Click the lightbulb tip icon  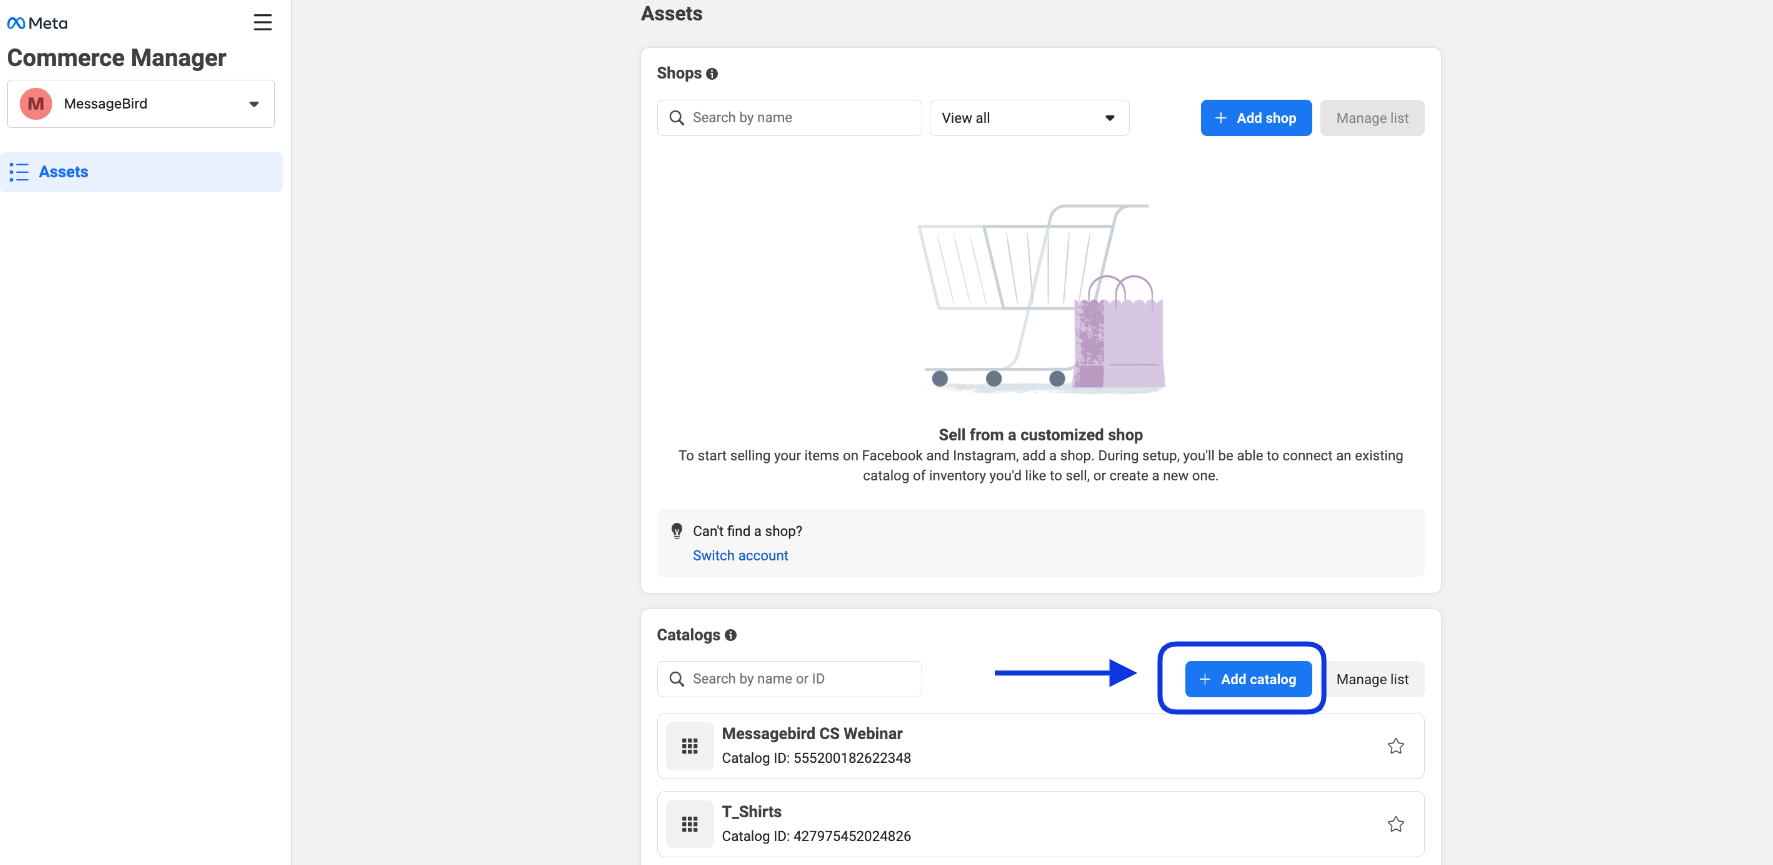pyautogui.click(x=677, y=531)
